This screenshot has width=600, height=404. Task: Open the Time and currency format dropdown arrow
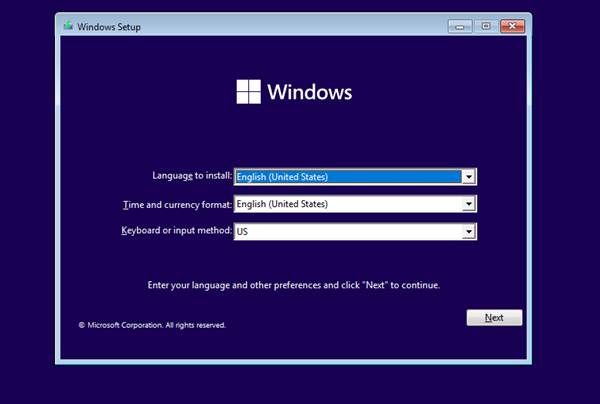tap(469, 204)
